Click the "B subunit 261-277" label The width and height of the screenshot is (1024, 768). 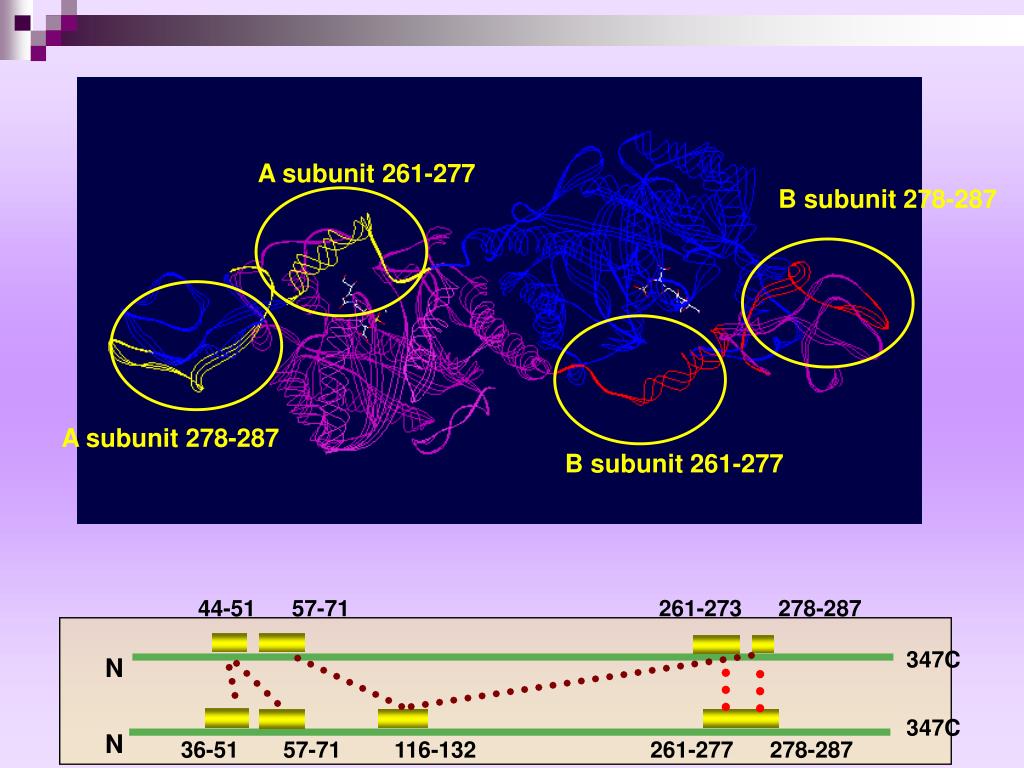pyautogui.click(x=674, y=464)
